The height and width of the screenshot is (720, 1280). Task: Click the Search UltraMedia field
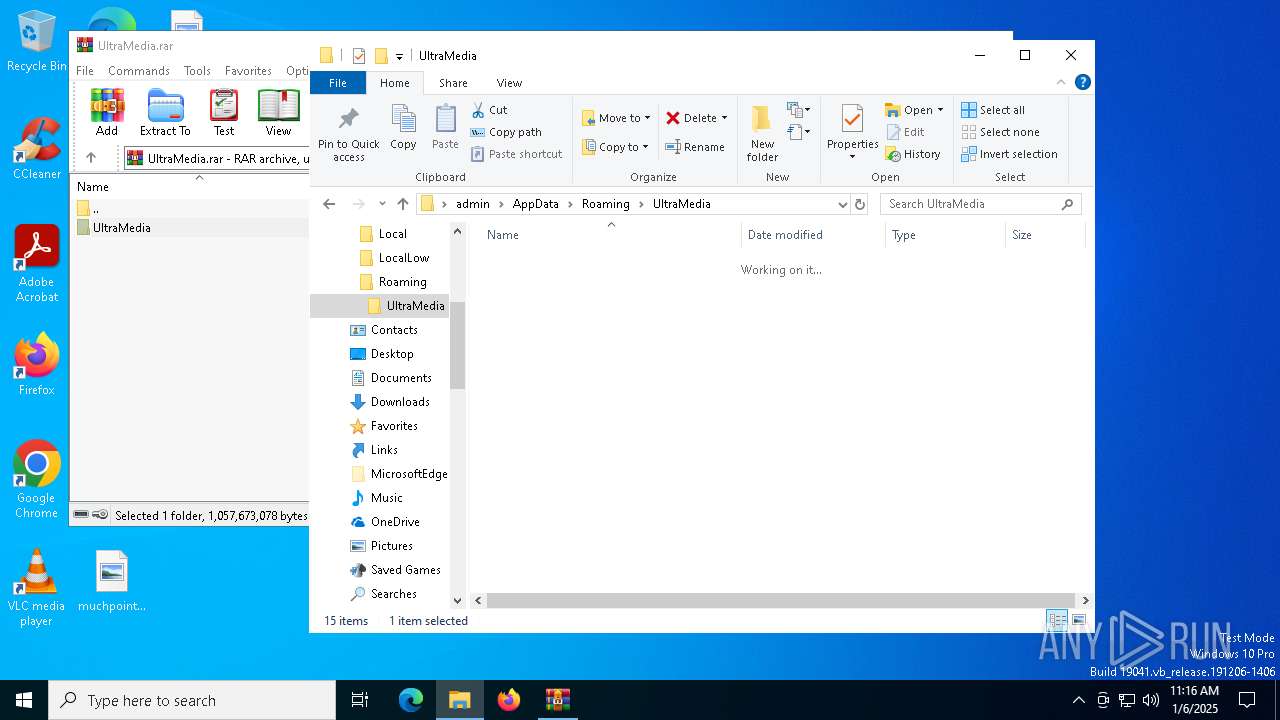[x=980, y=204]
